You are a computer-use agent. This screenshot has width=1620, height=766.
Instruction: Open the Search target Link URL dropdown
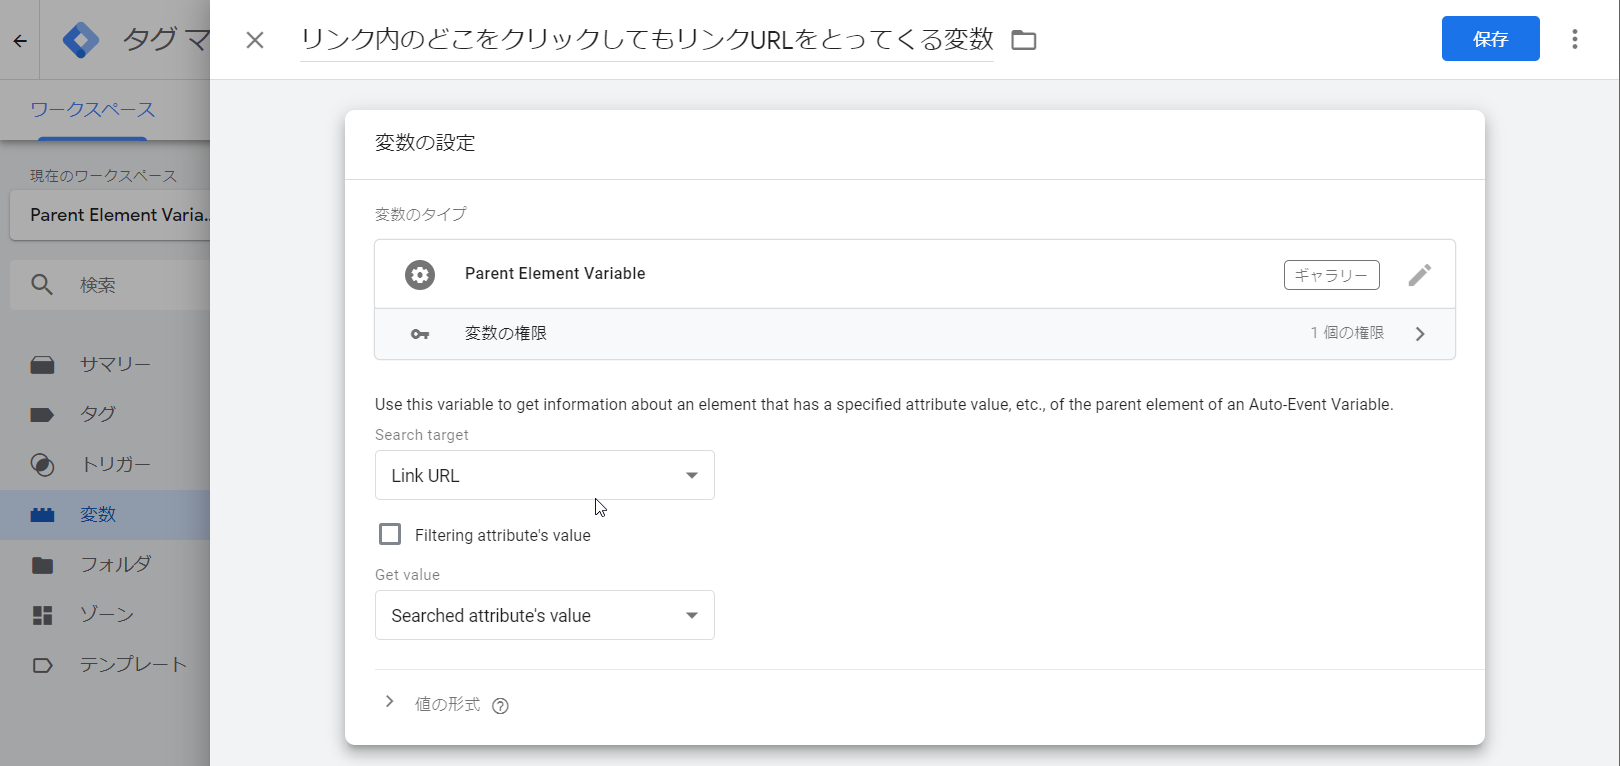[x=544, y=475]
